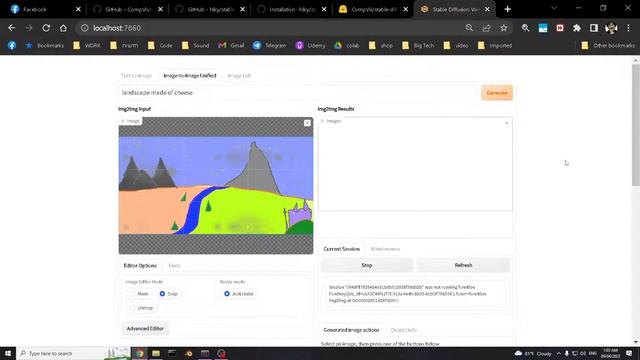
Task: Switch to the Text-to-Image tab
Action: tap(136, 76)
